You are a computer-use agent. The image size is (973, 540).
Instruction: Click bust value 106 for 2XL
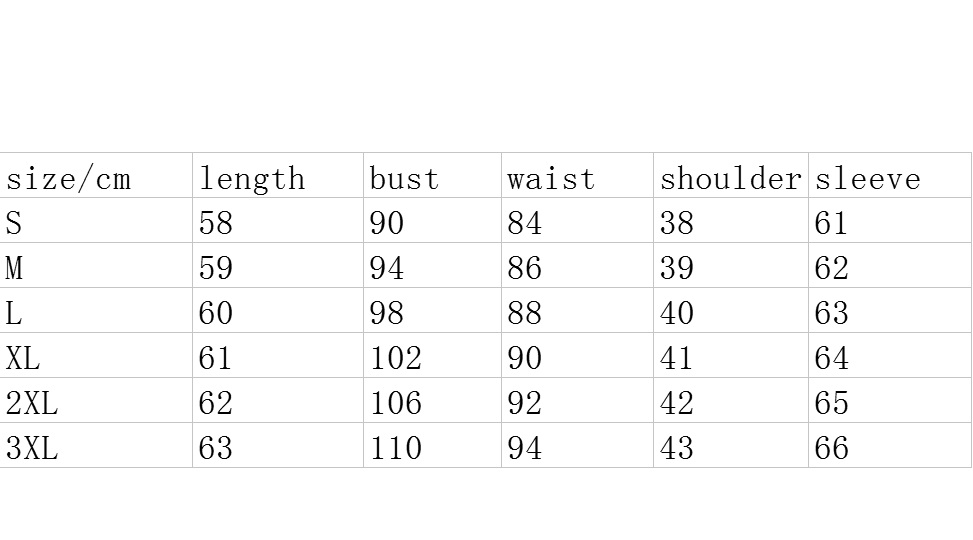coord(396,403)
